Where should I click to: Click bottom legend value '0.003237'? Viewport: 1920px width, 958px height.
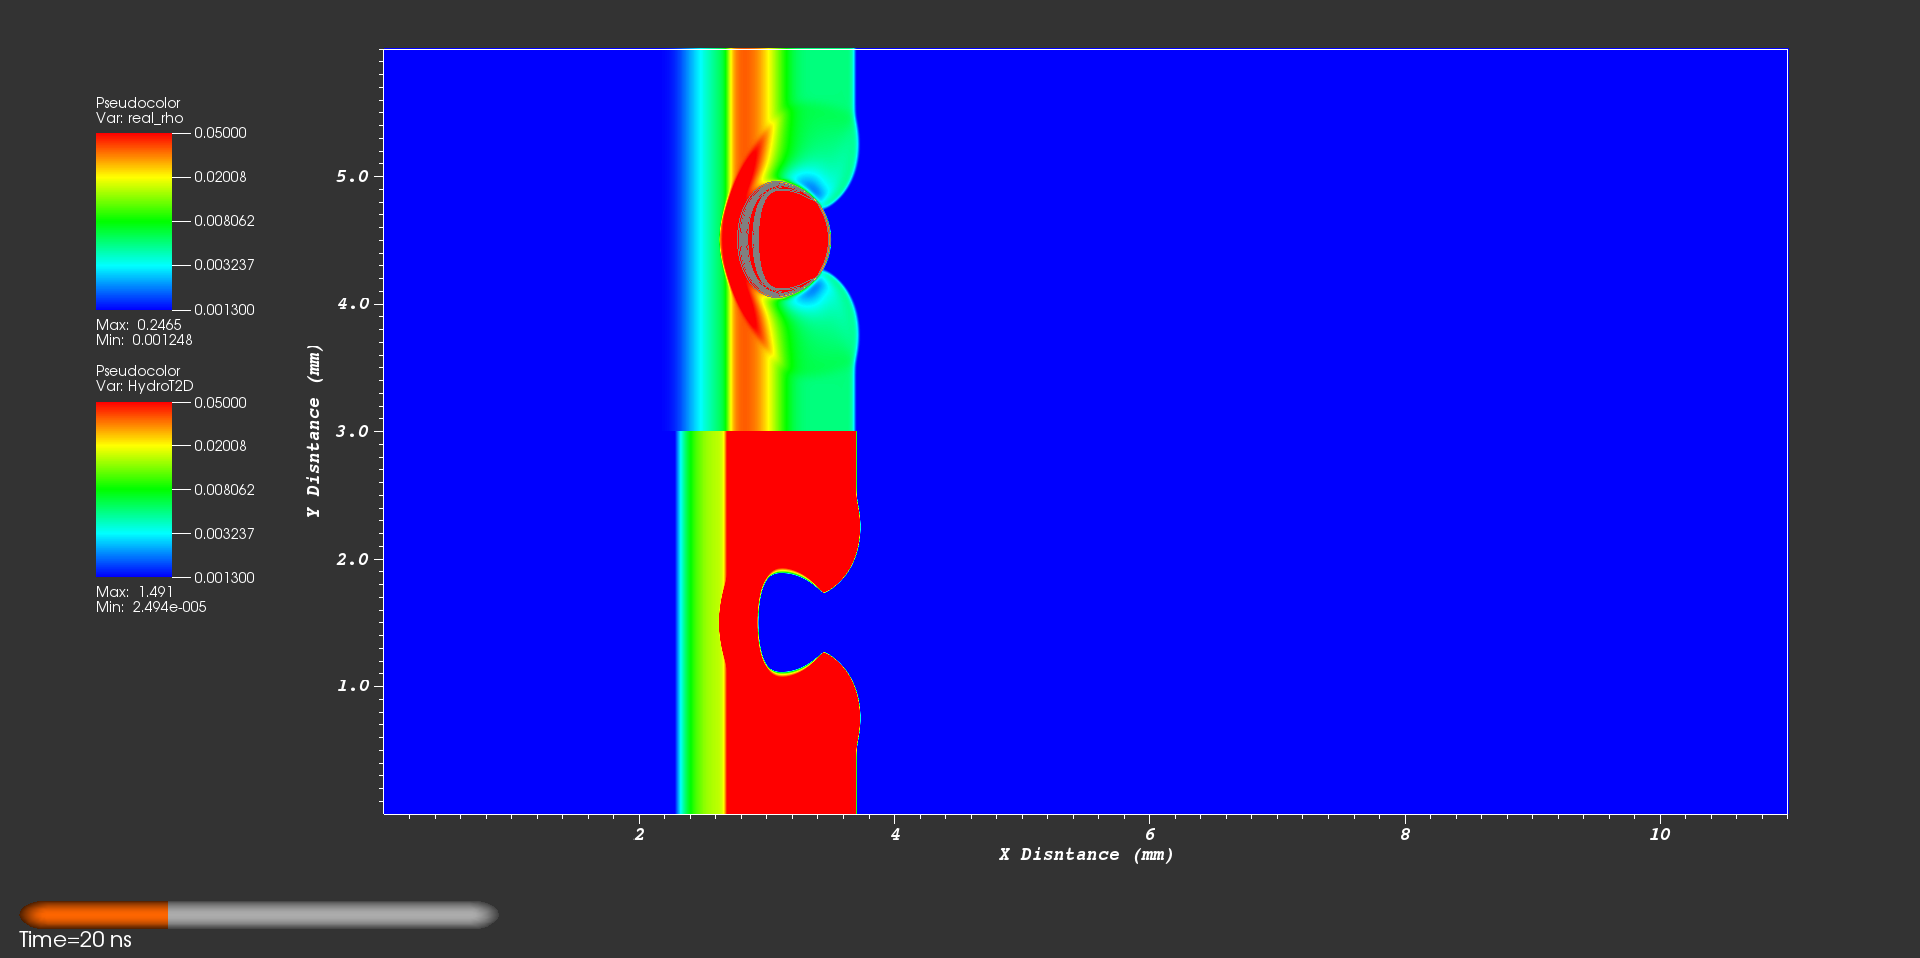(x=224, y=534)
